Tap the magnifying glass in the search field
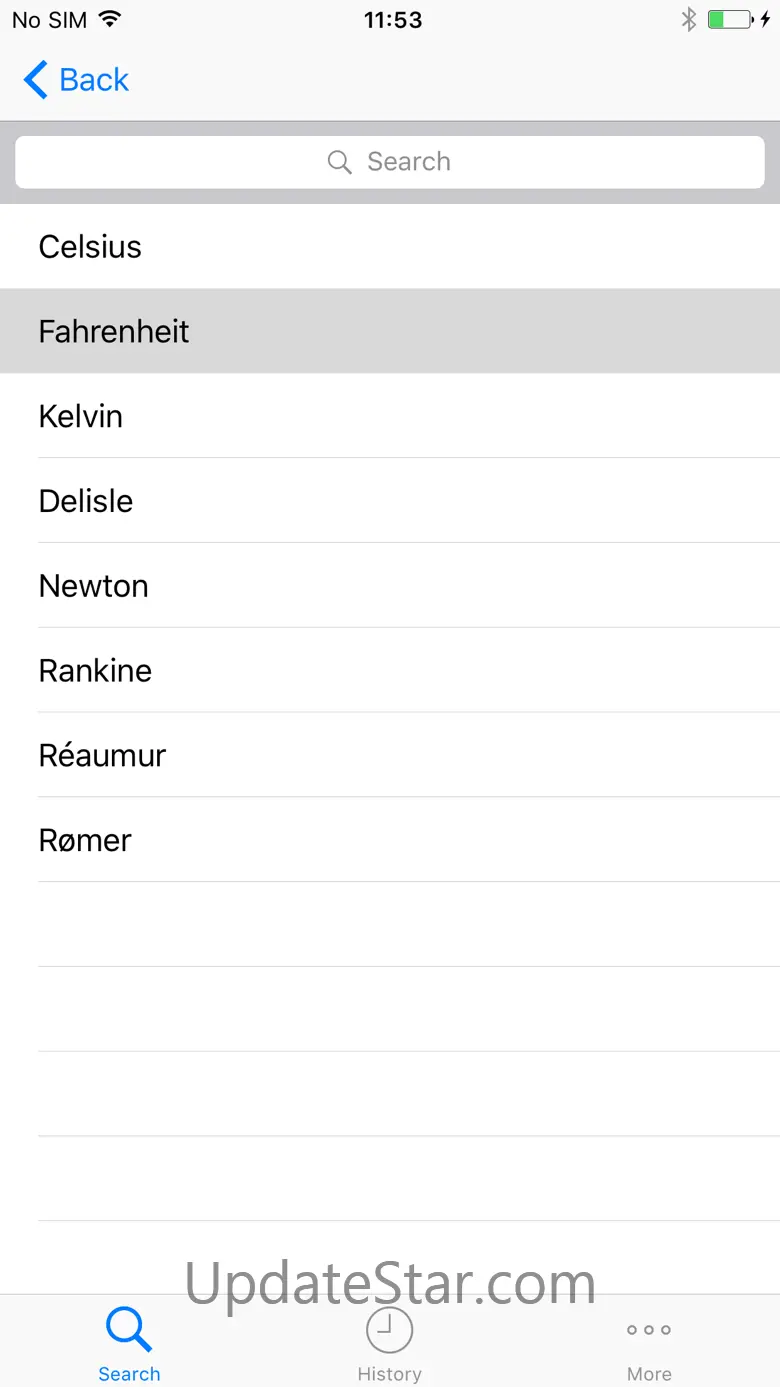The width and height of the screenshot is (780, 1387). (340, 162)
